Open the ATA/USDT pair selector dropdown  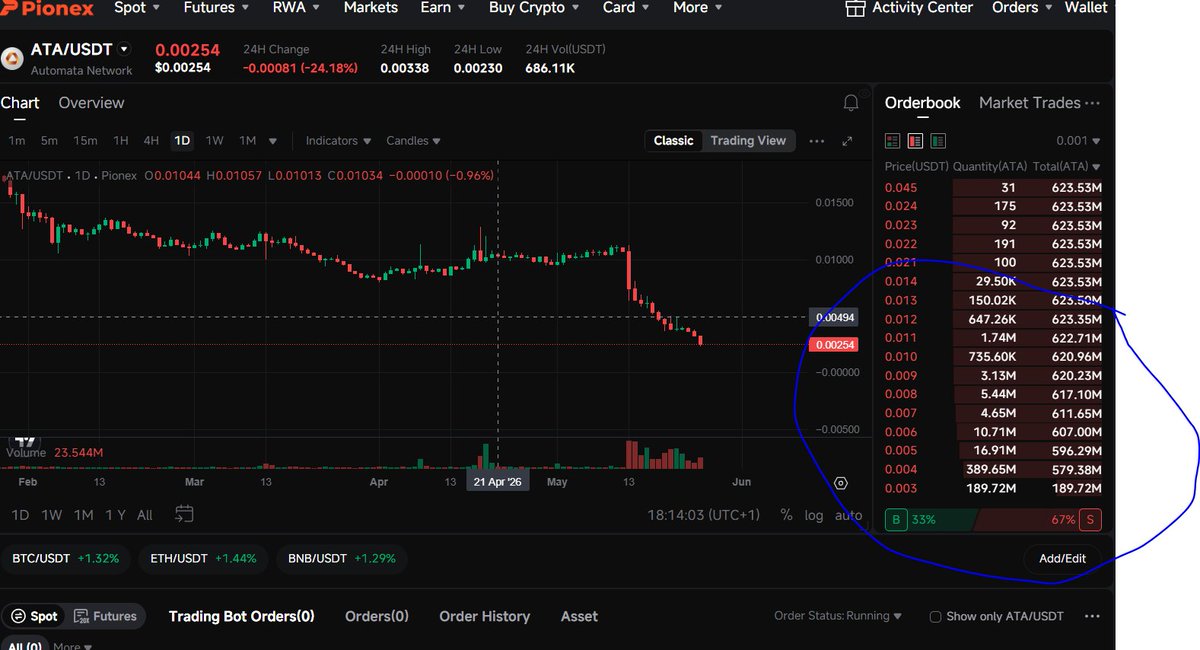click(124, 49)
